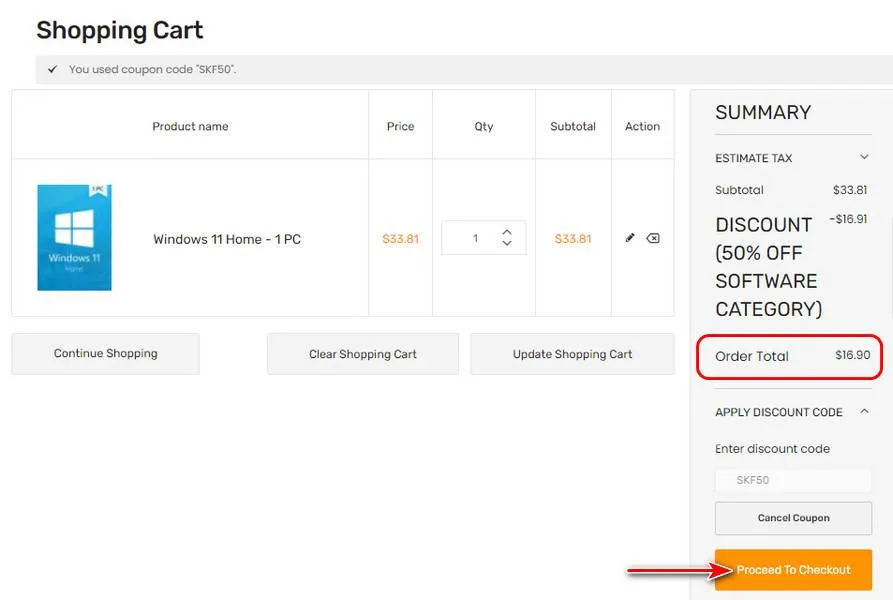
Task: Click the Product name column header
Action: click(x=190, y=126)
